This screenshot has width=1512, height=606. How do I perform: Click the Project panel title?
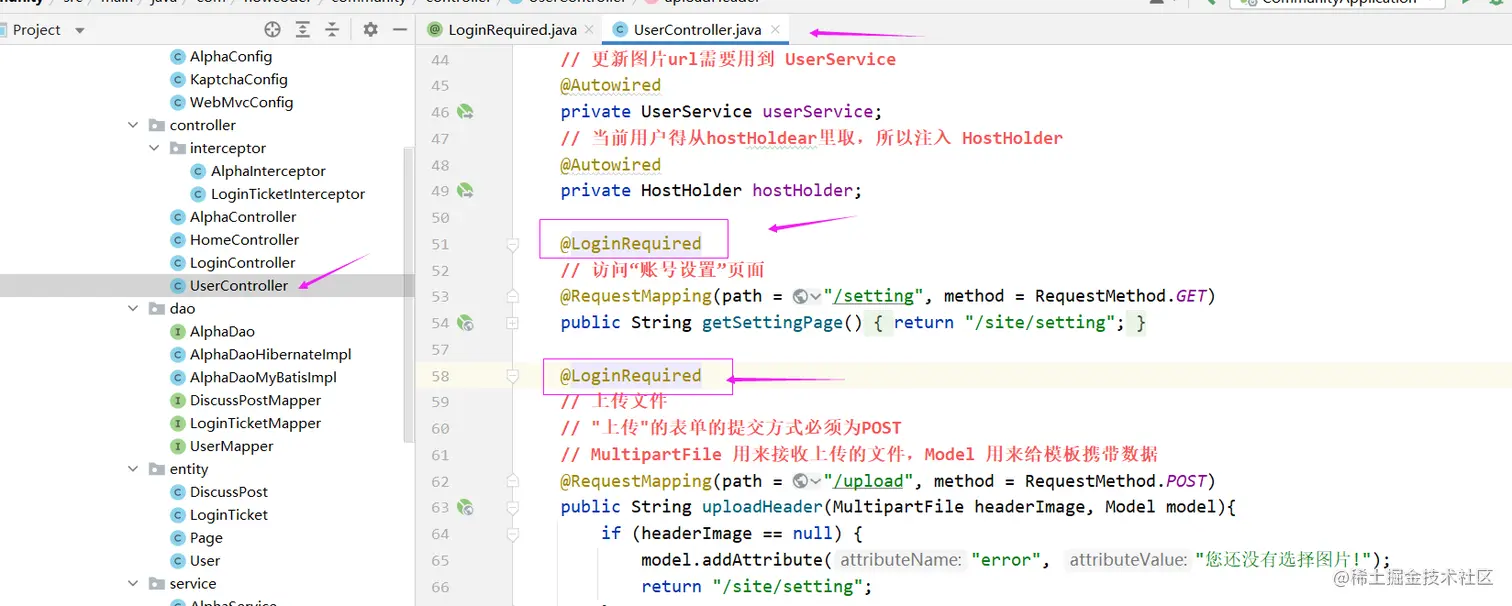click(x=36, y=30)
